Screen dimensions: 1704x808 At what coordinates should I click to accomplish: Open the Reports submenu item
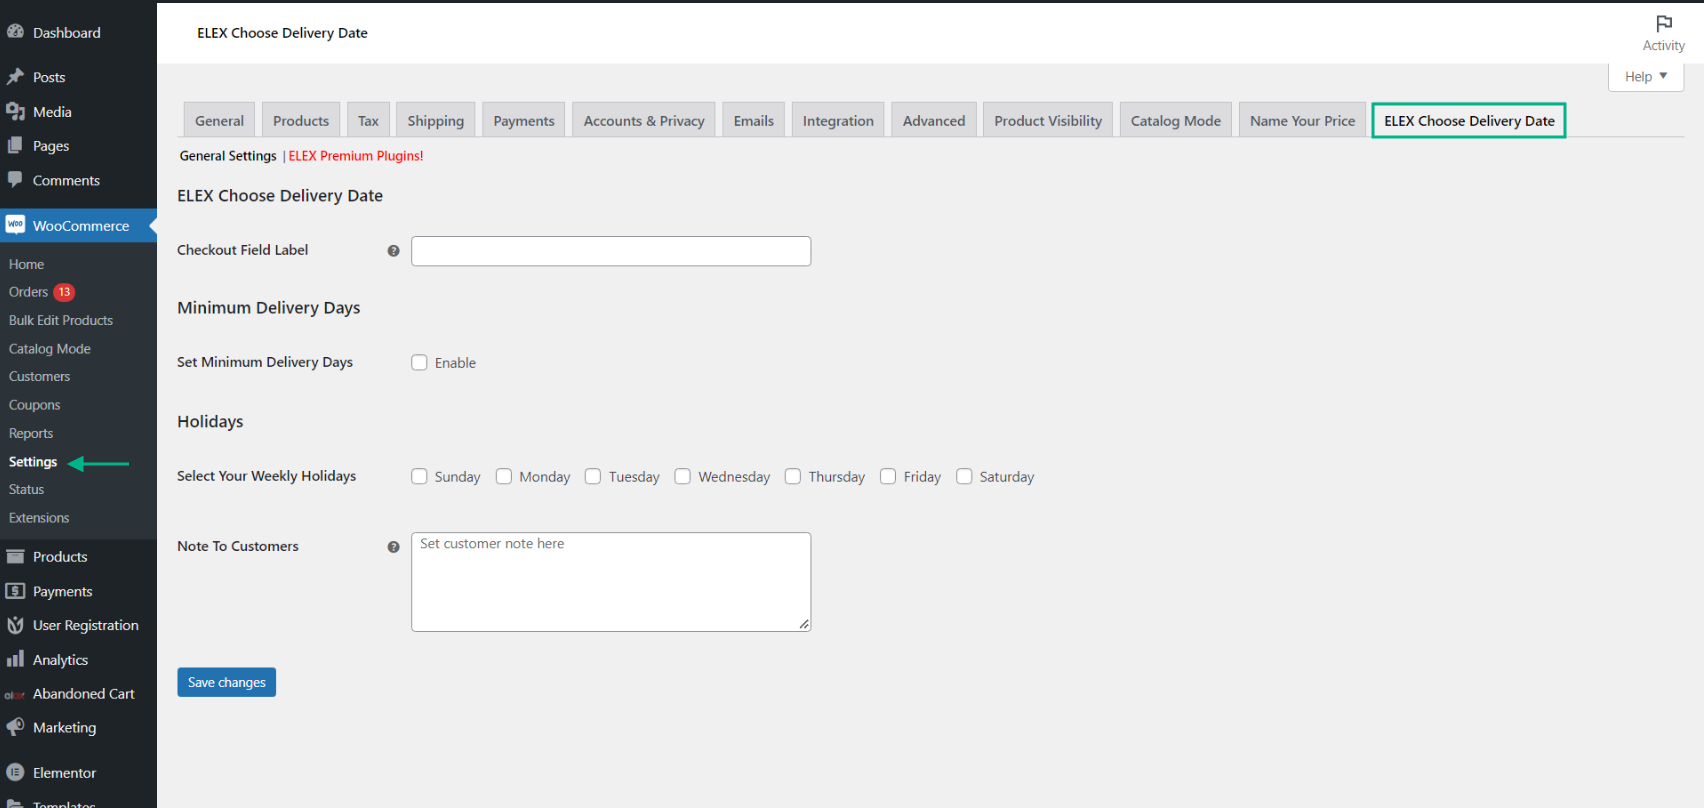(31, 433)
